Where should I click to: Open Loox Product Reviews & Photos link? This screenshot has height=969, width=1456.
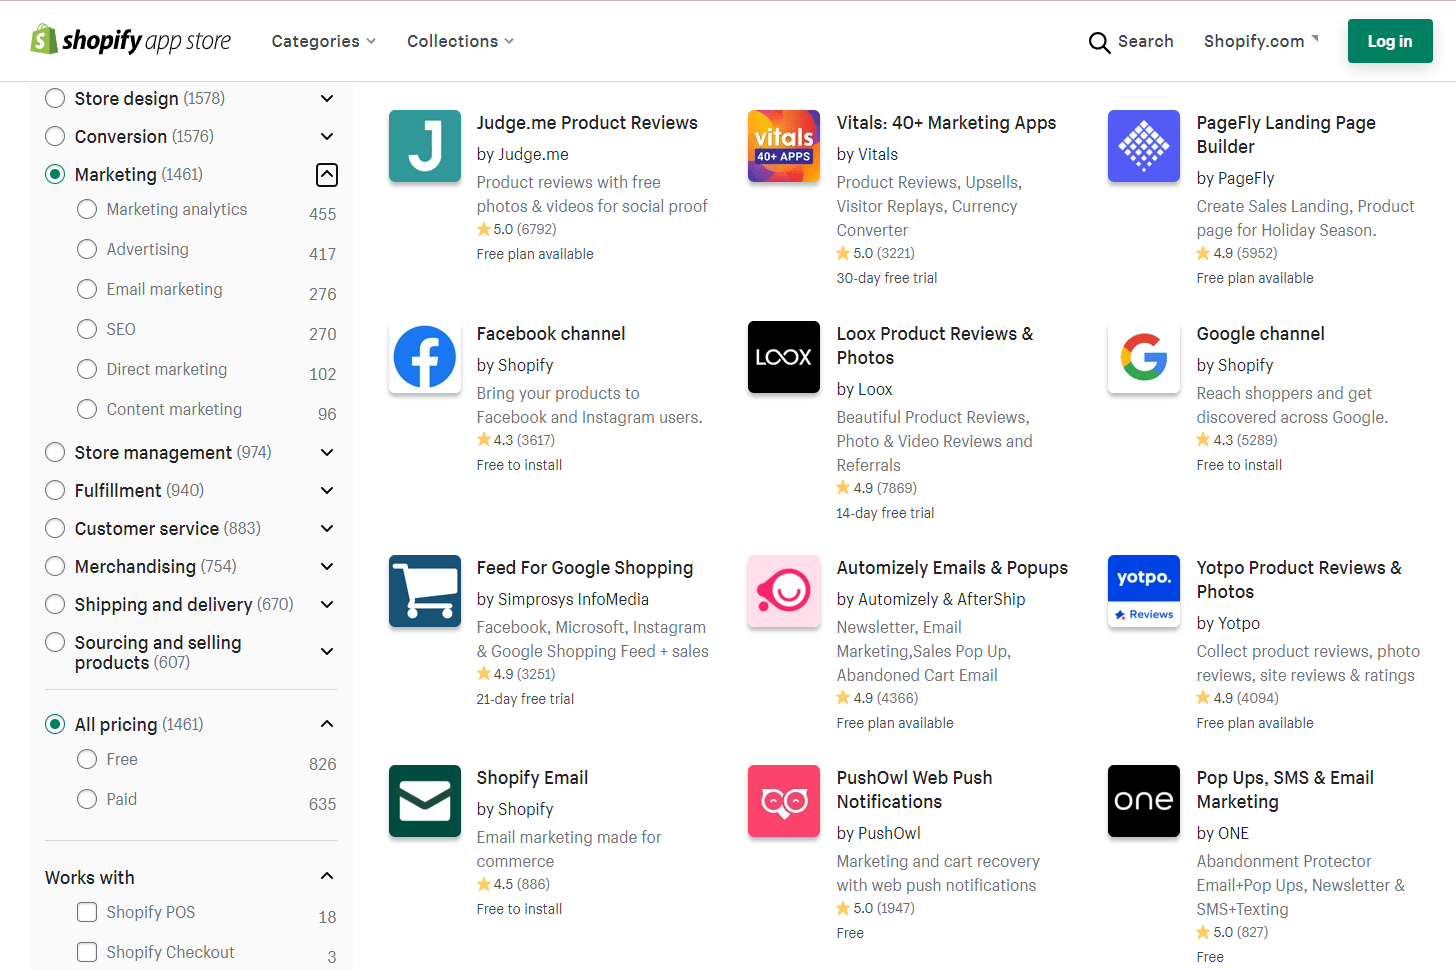coord(935,346)
